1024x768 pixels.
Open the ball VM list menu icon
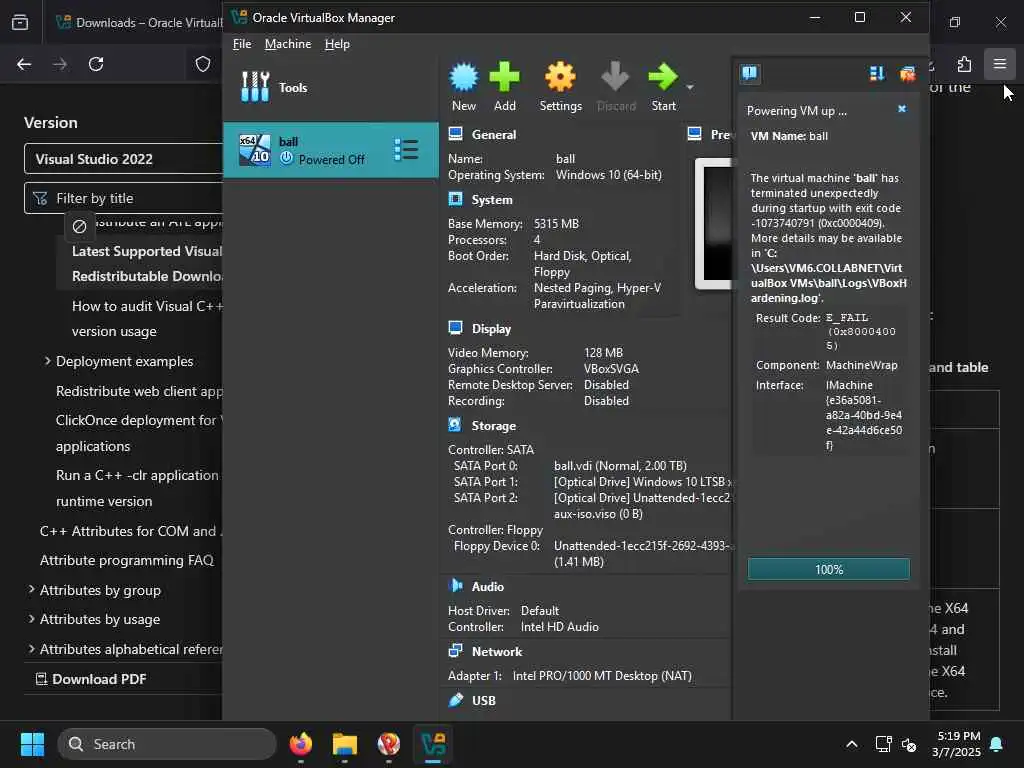tap(406, 150)
